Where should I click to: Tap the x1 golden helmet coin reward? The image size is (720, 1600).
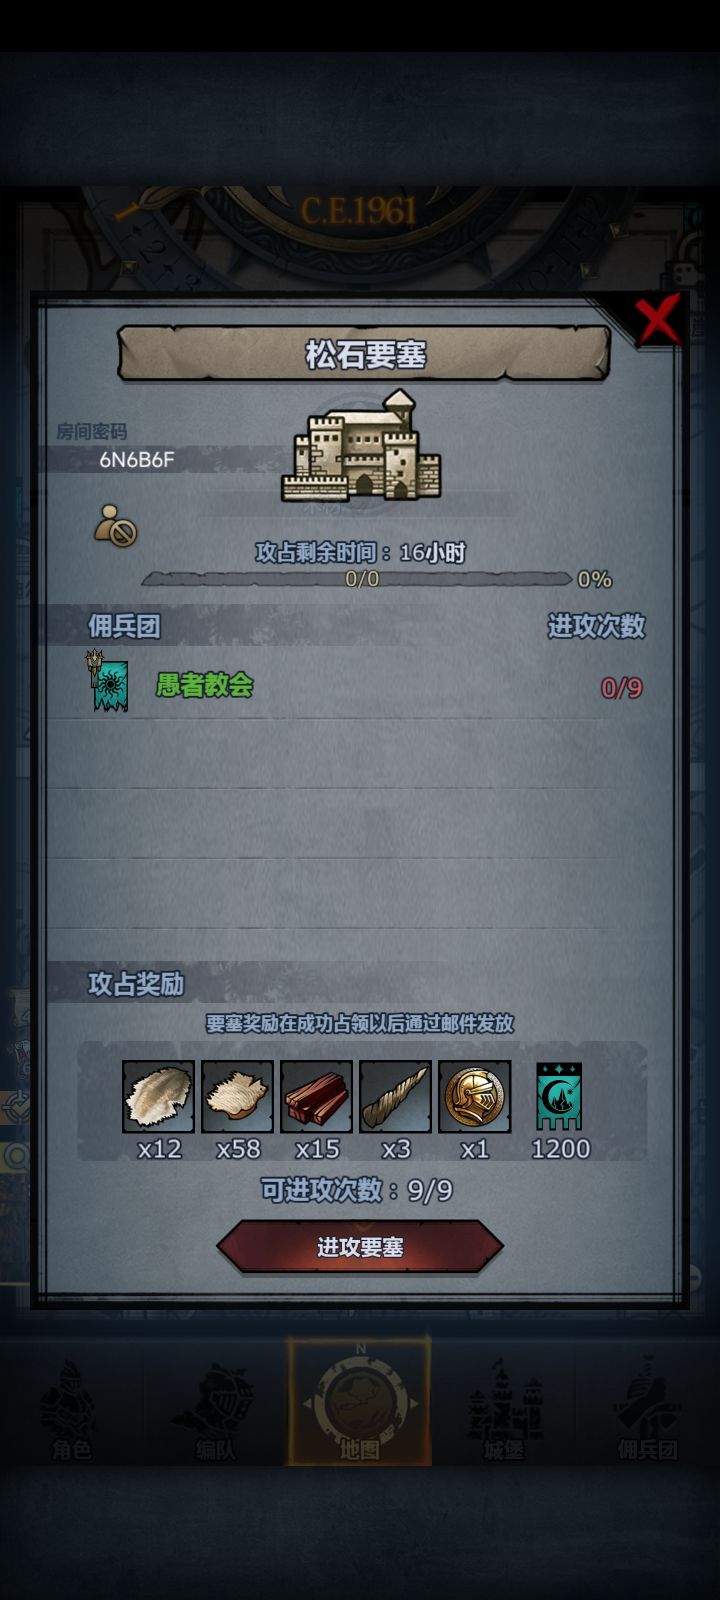point(474,1097)
